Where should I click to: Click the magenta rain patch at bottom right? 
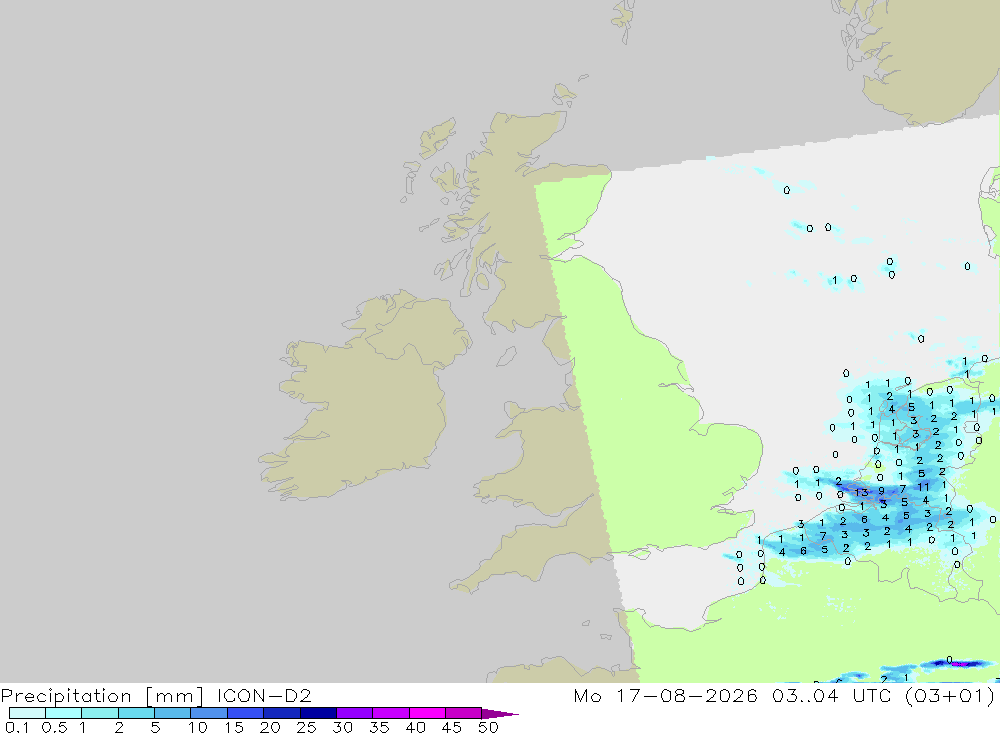[962, 665]
